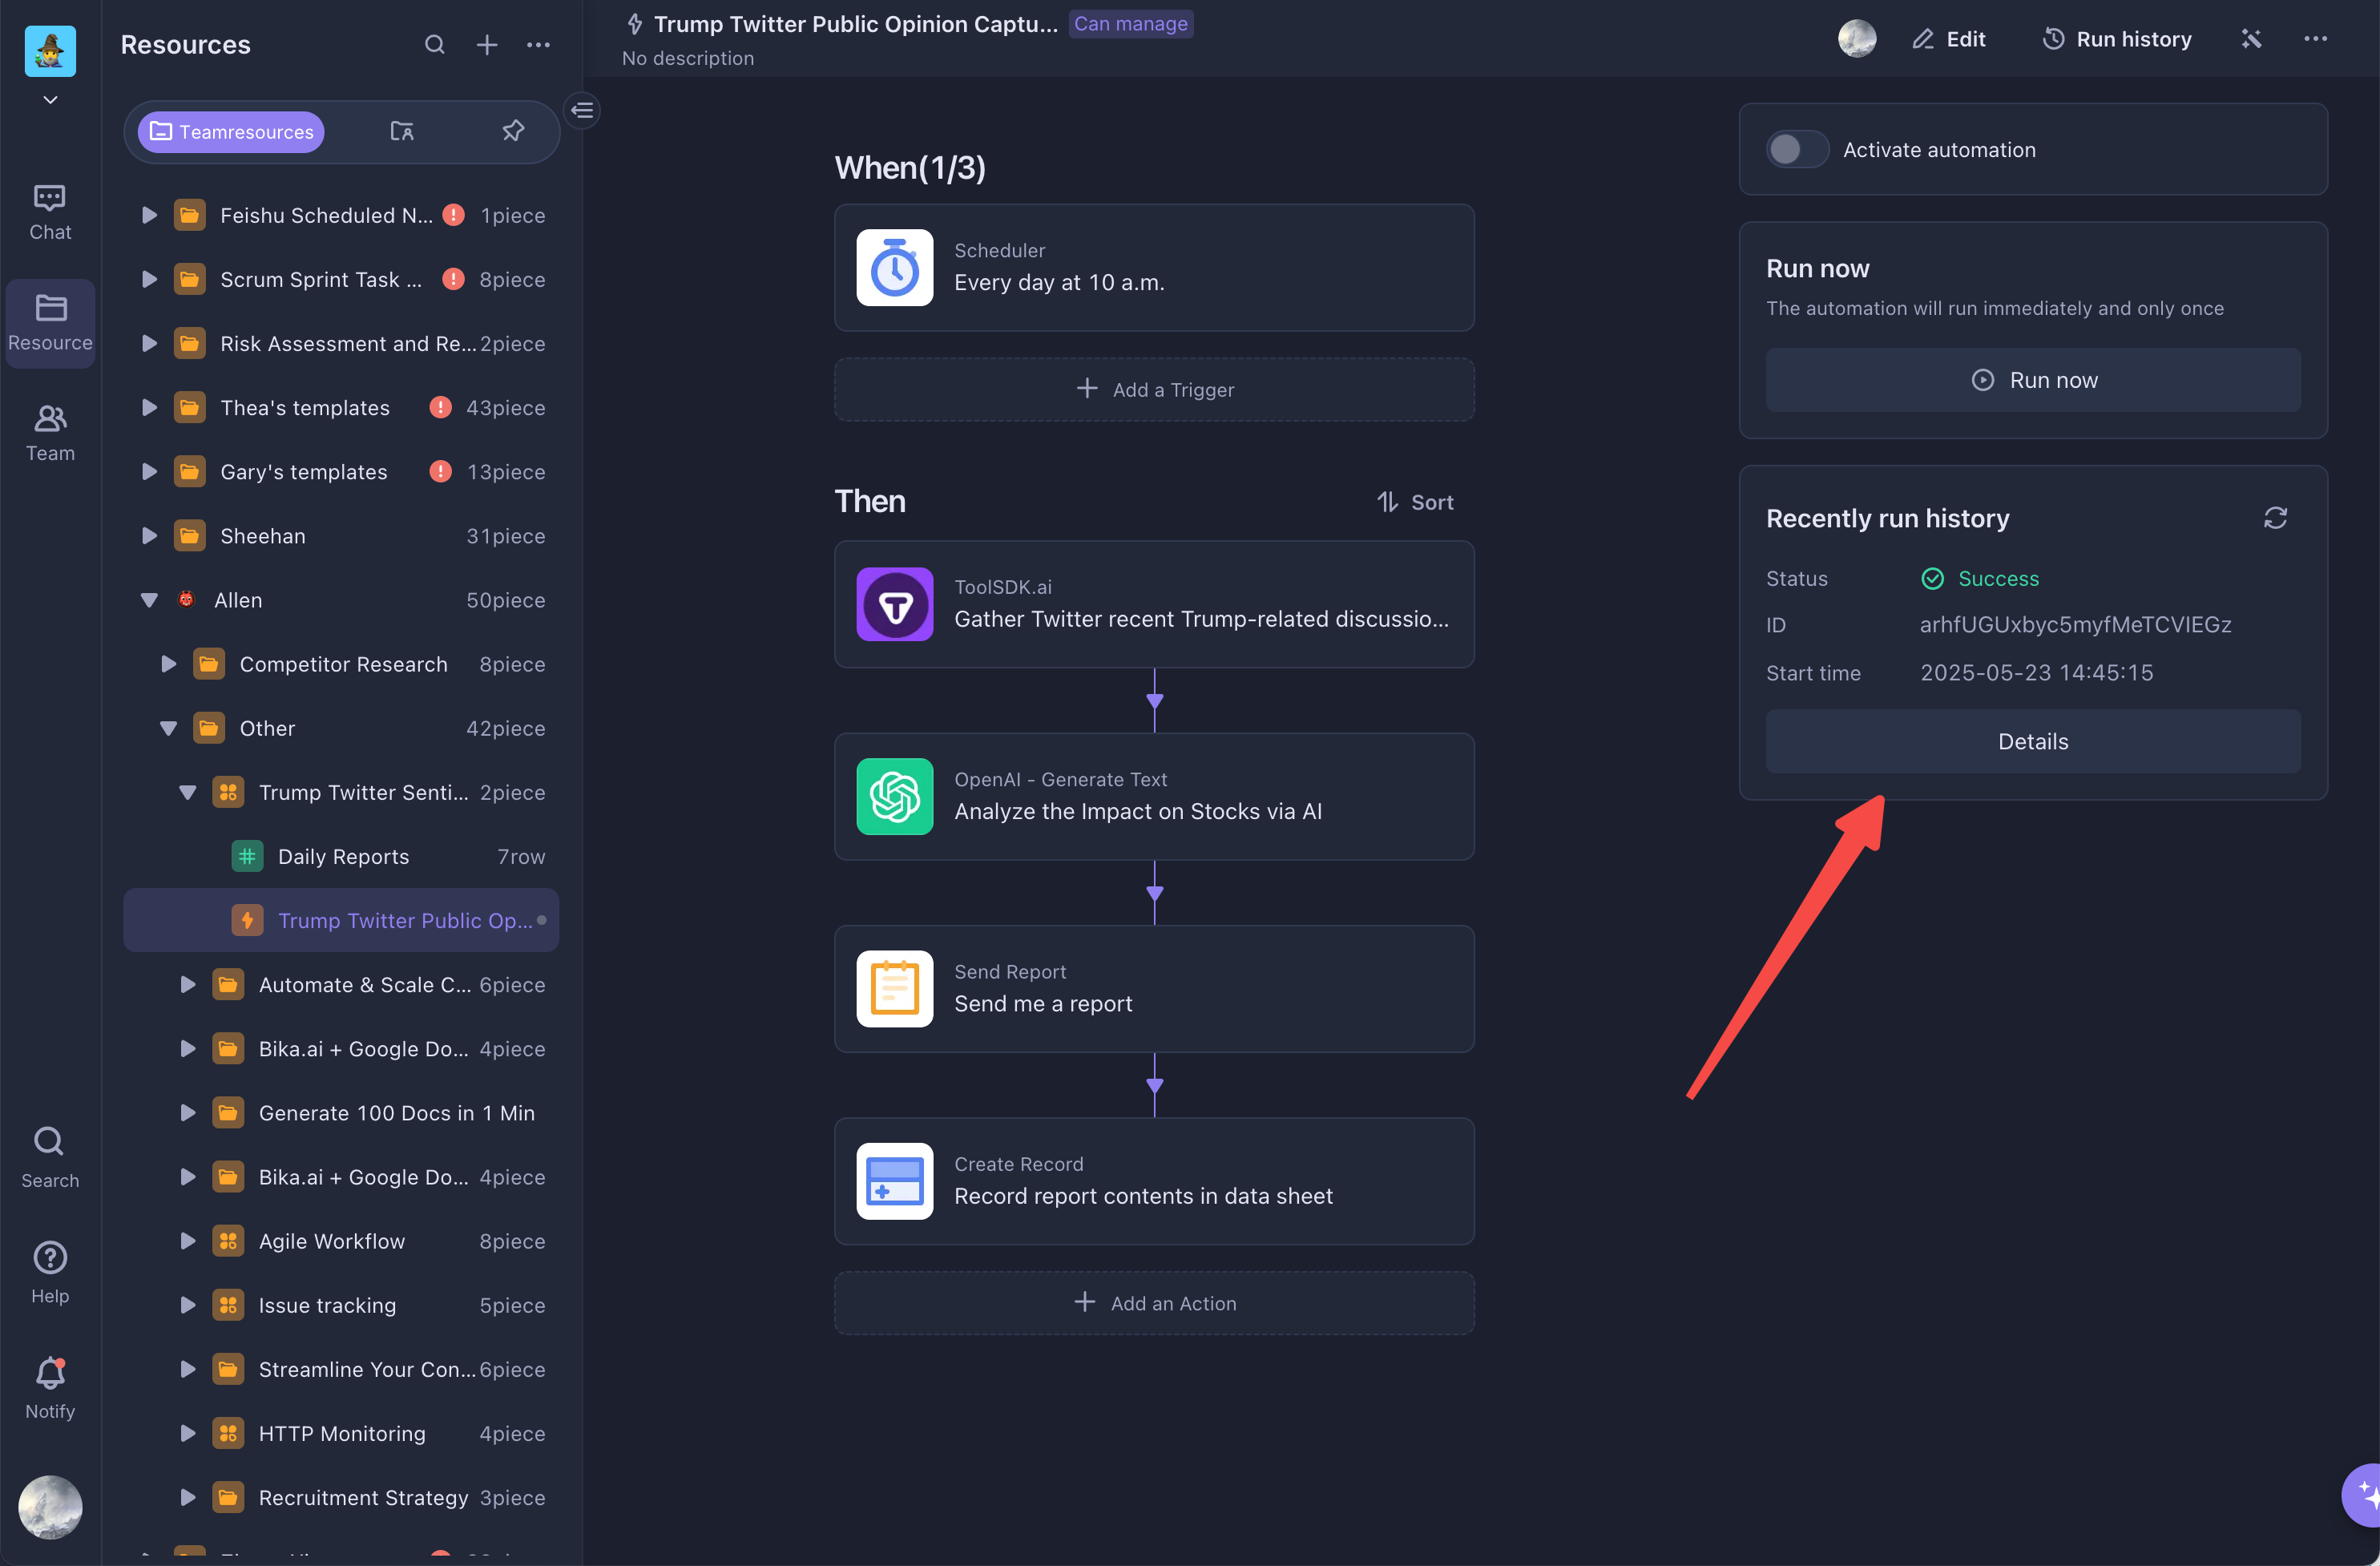The image size is (2380, 1566).
Task: Open HTTP Monitoring template folder
Action: pyautogui.click(x=341, y=1433)
